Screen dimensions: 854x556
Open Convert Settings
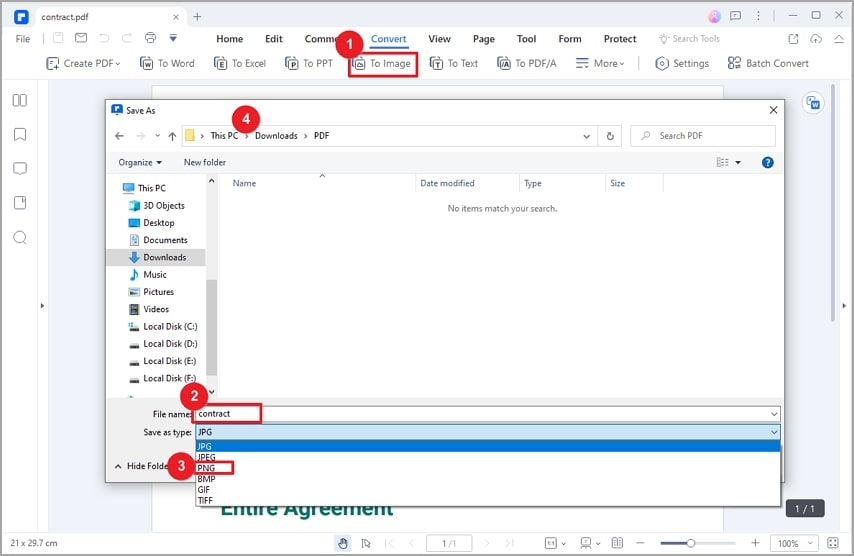pyautogui.click(x=682, y=63)
